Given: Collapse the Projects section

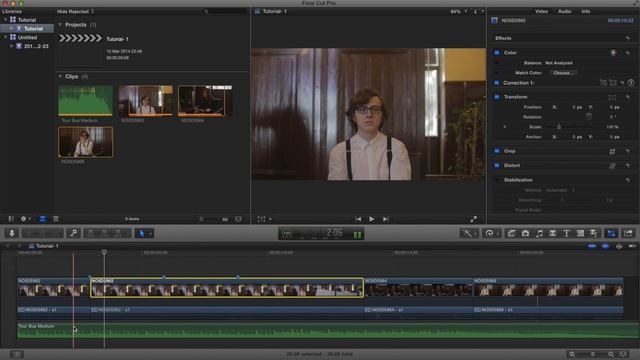Looking at the screenshot, I should [x=60, y=25].
